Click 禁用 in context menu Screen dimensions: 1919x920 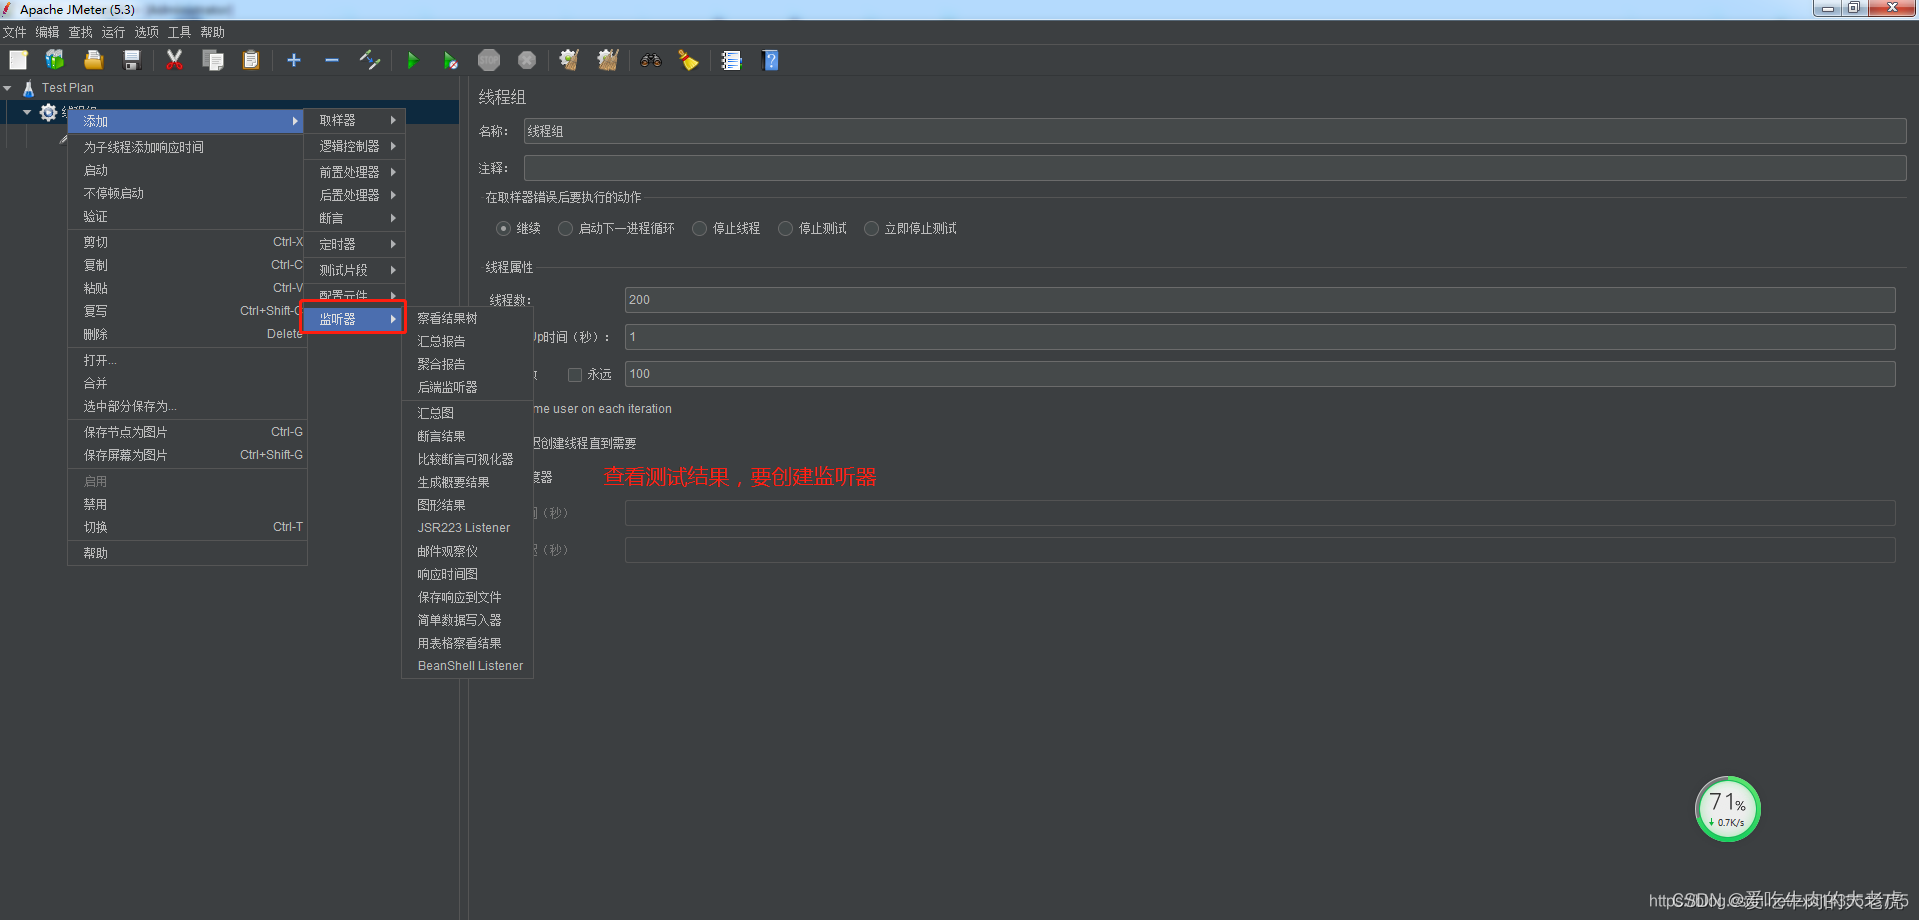[187, 504]
